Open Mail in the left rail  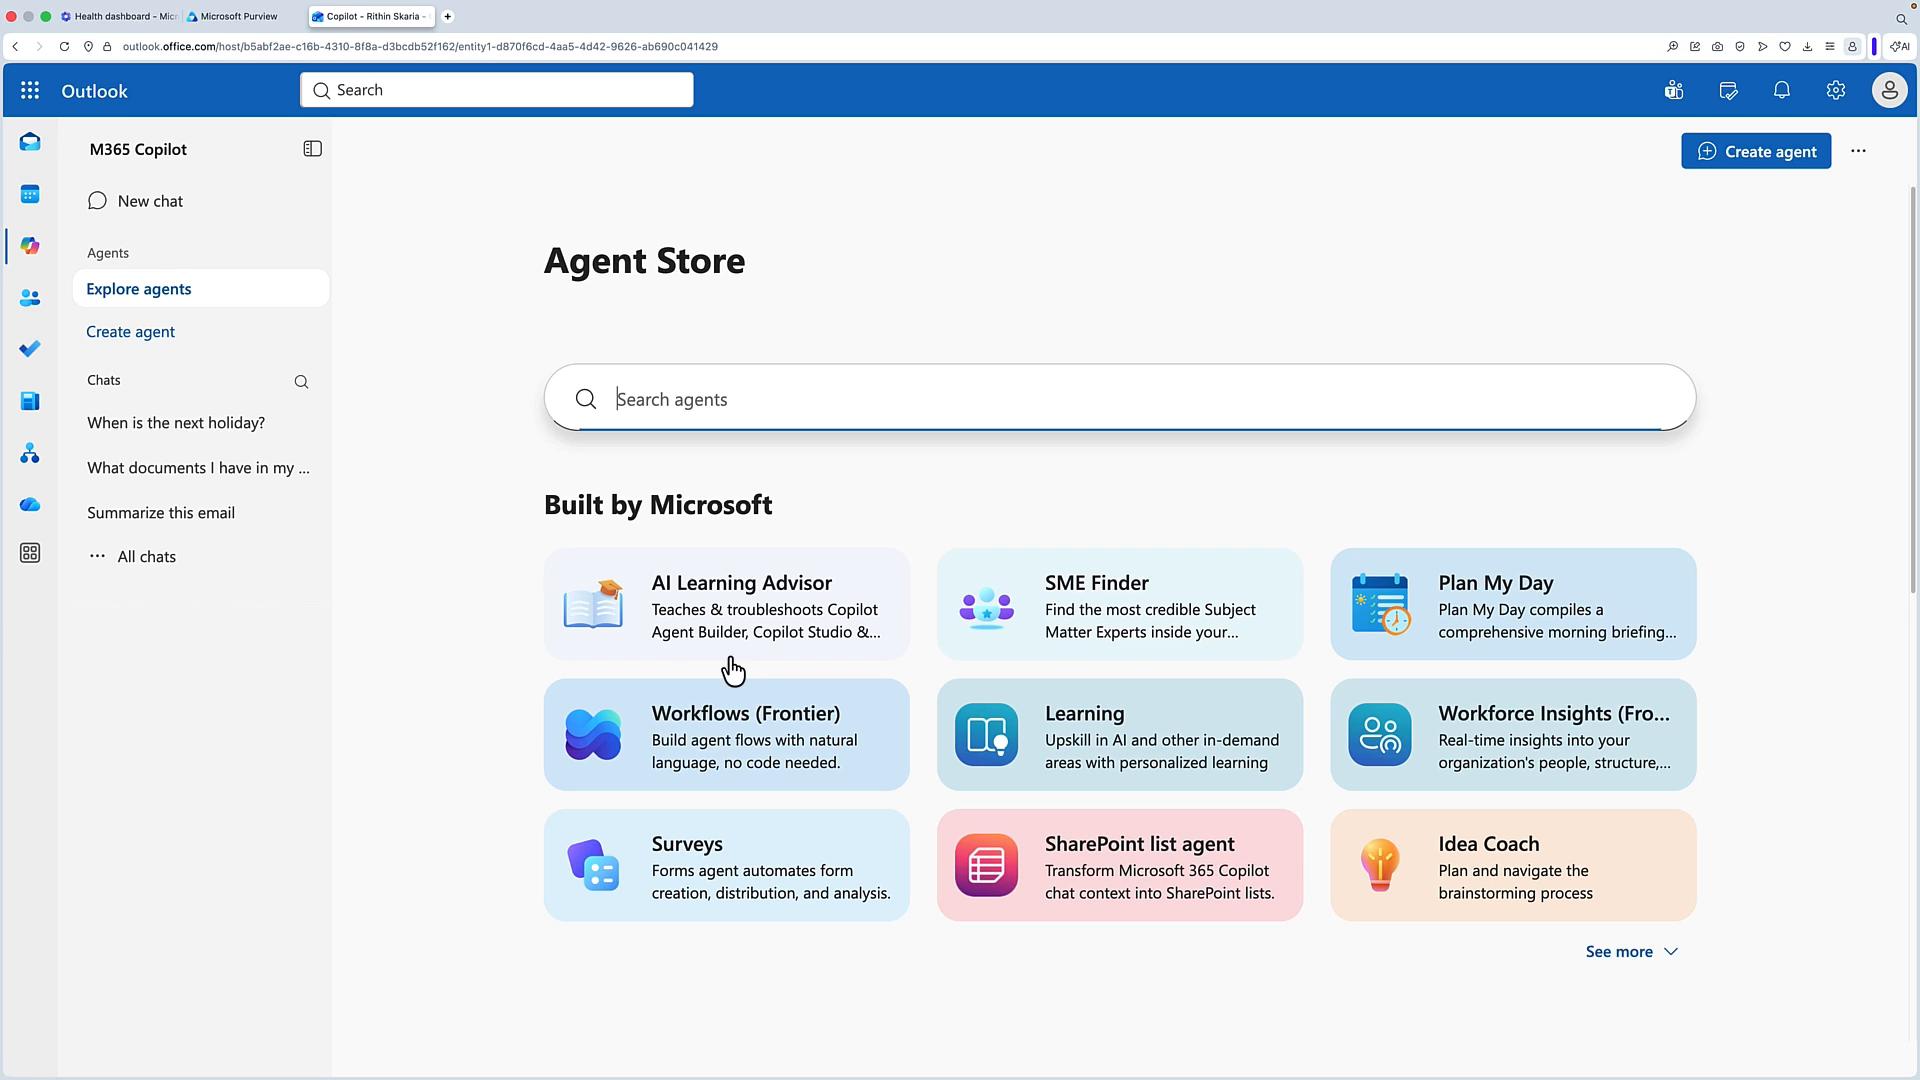pos(30,142)
